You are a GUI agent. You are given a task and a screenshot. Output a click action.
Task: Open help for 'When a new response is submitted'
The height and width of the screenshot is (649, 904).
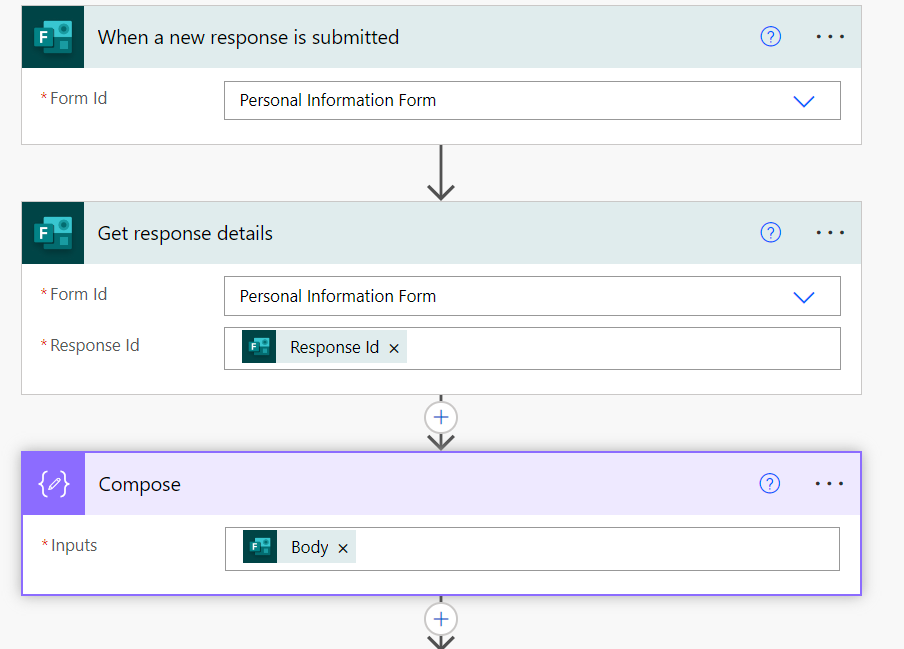770,37
